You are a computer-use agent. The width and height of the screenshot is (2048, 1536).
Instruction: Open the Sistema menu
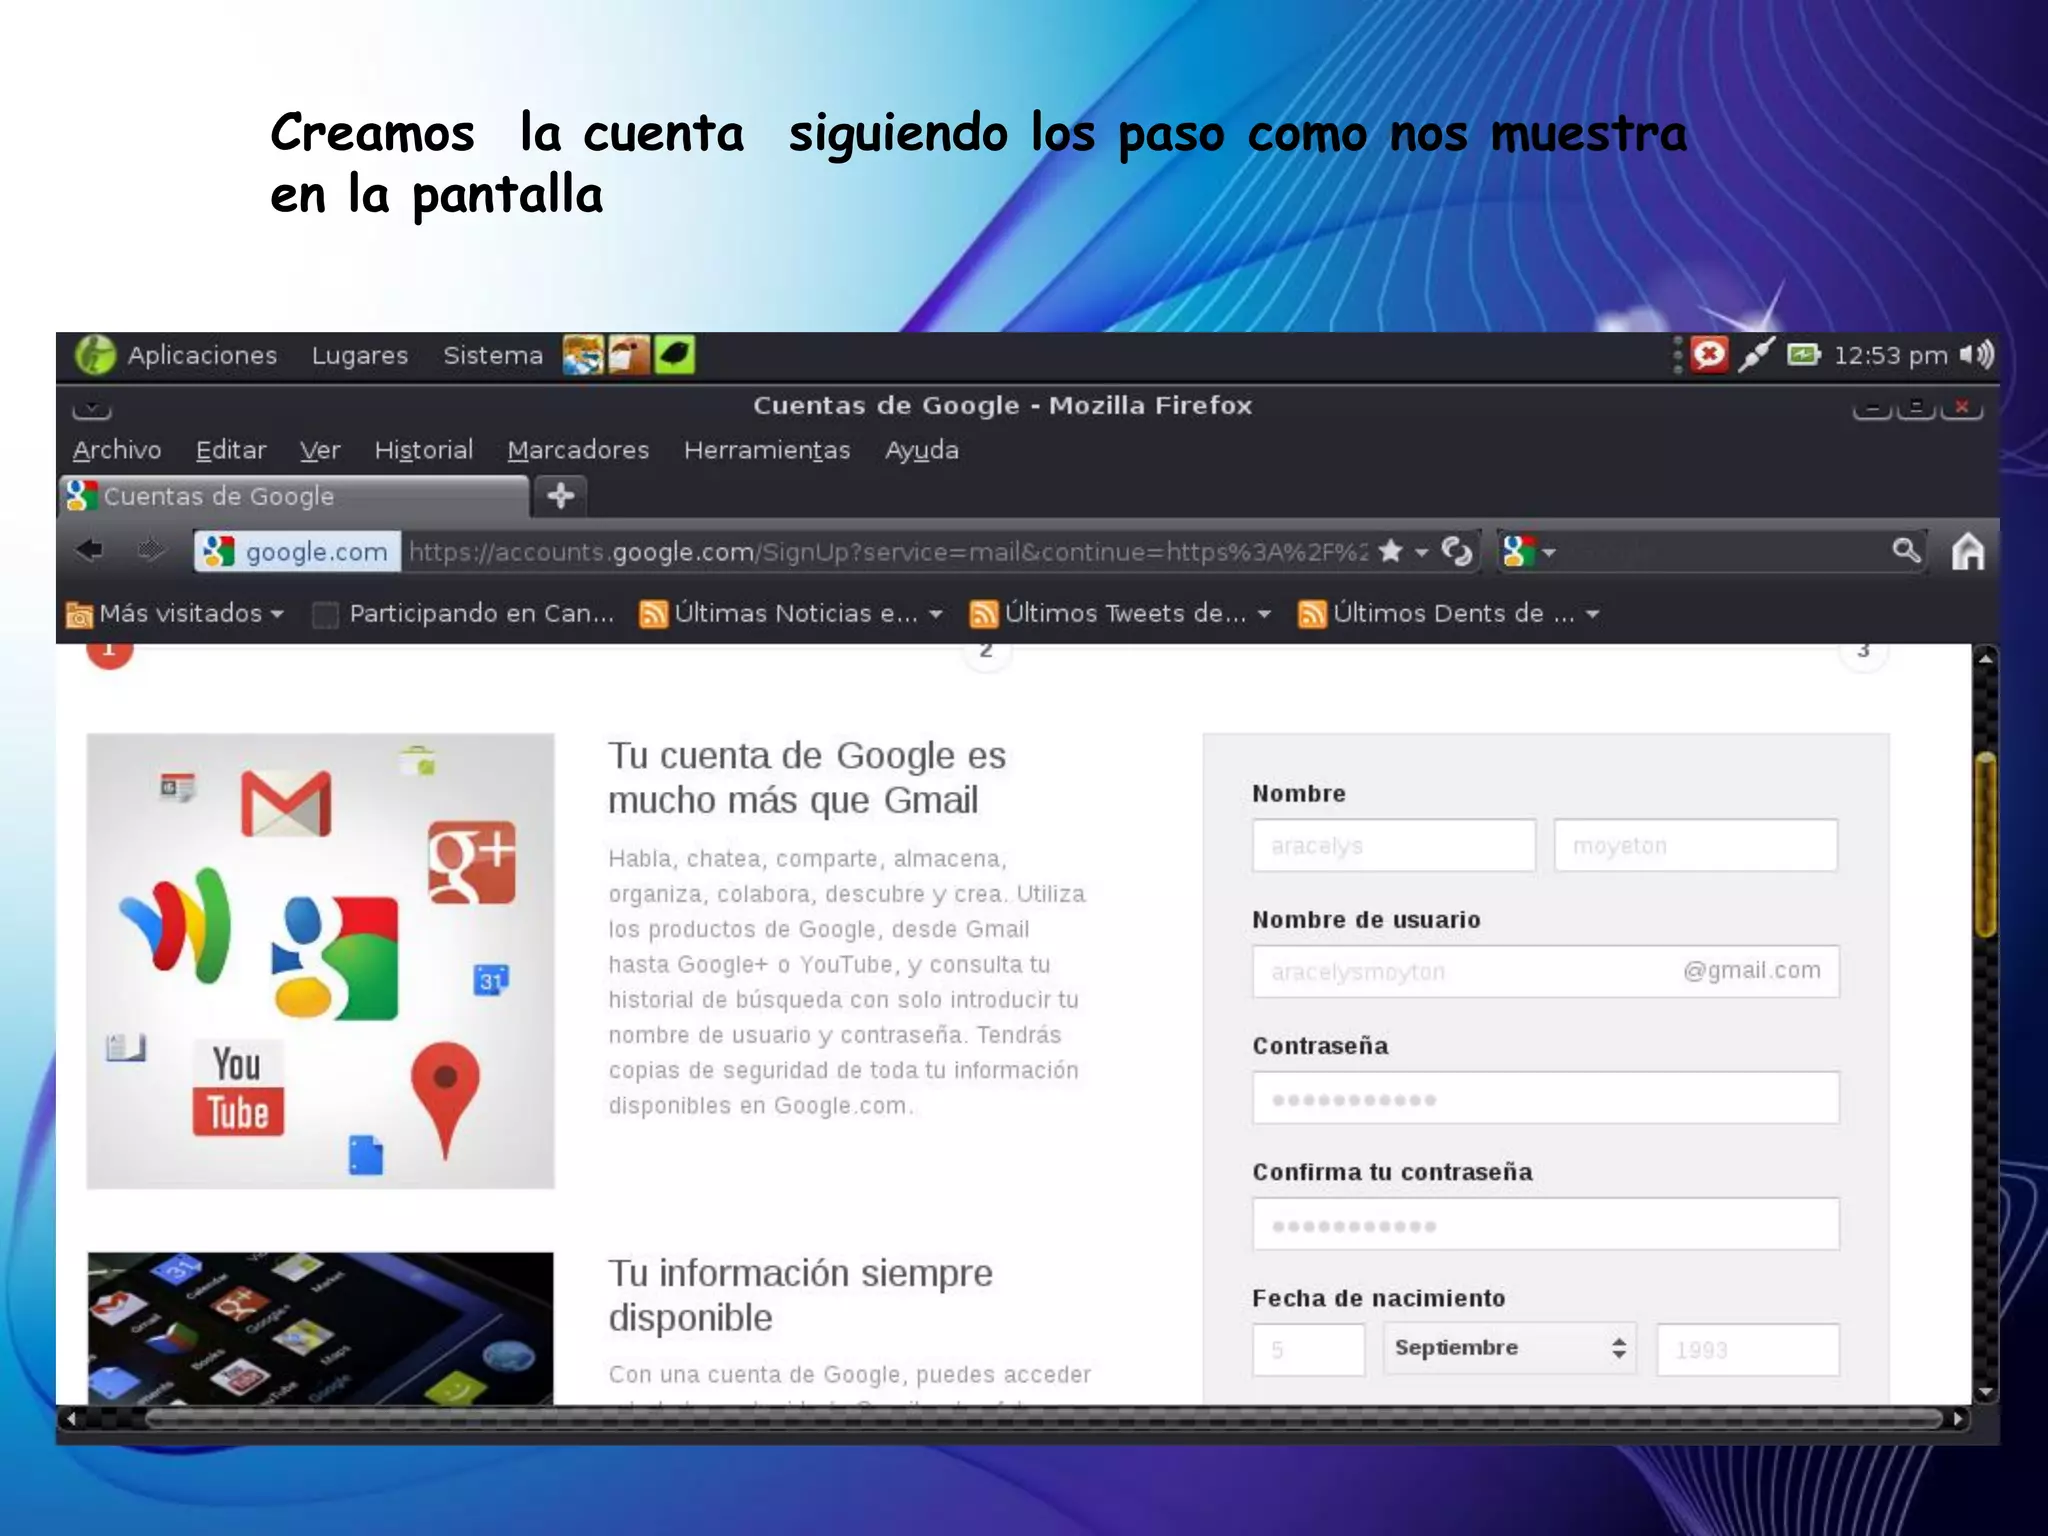point(493,355)
